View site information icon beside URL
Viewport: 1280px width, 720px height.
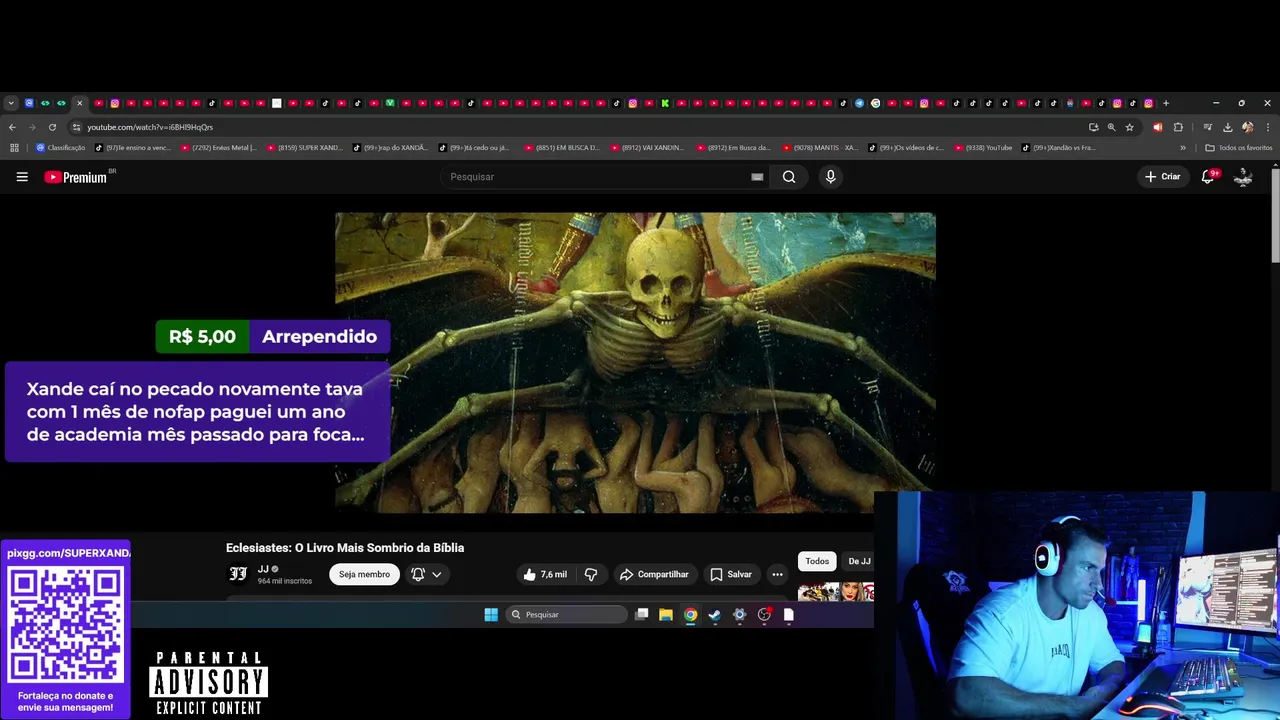(x=76, y=127)
